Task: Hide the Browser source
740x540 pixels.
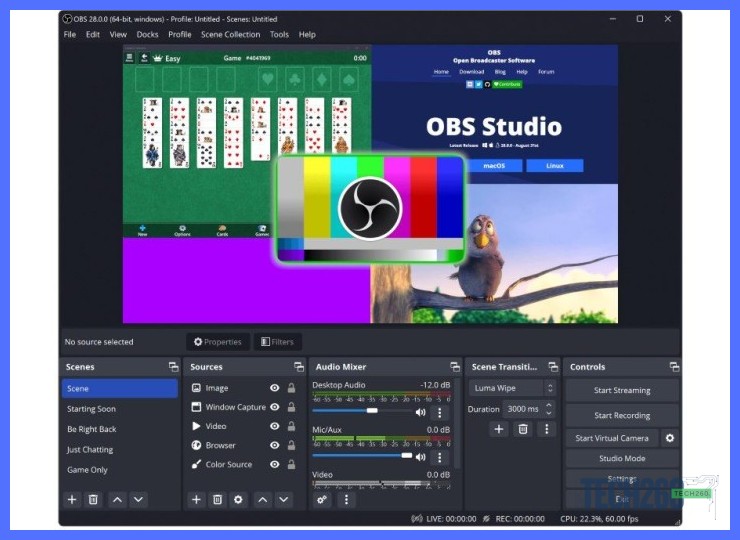Action: pyautogui.click(x=275, y=445)
